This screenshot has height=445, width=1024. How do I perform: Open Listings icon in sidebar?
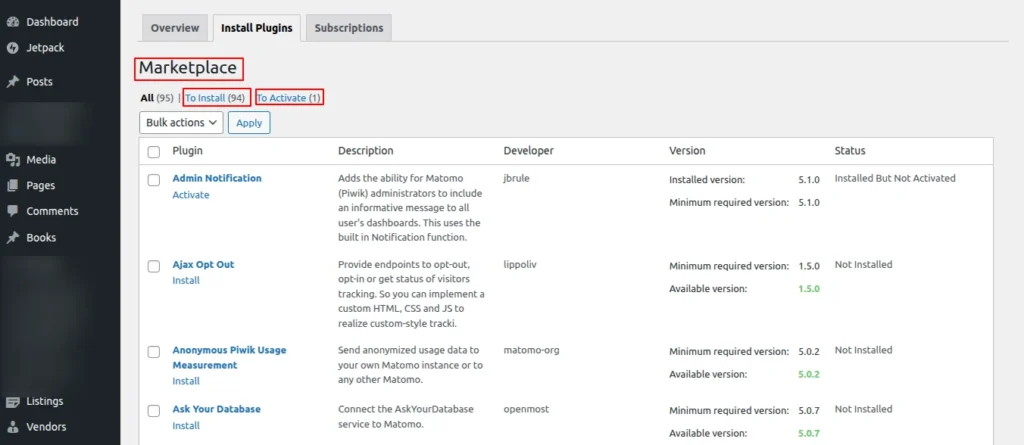(12, 402)
